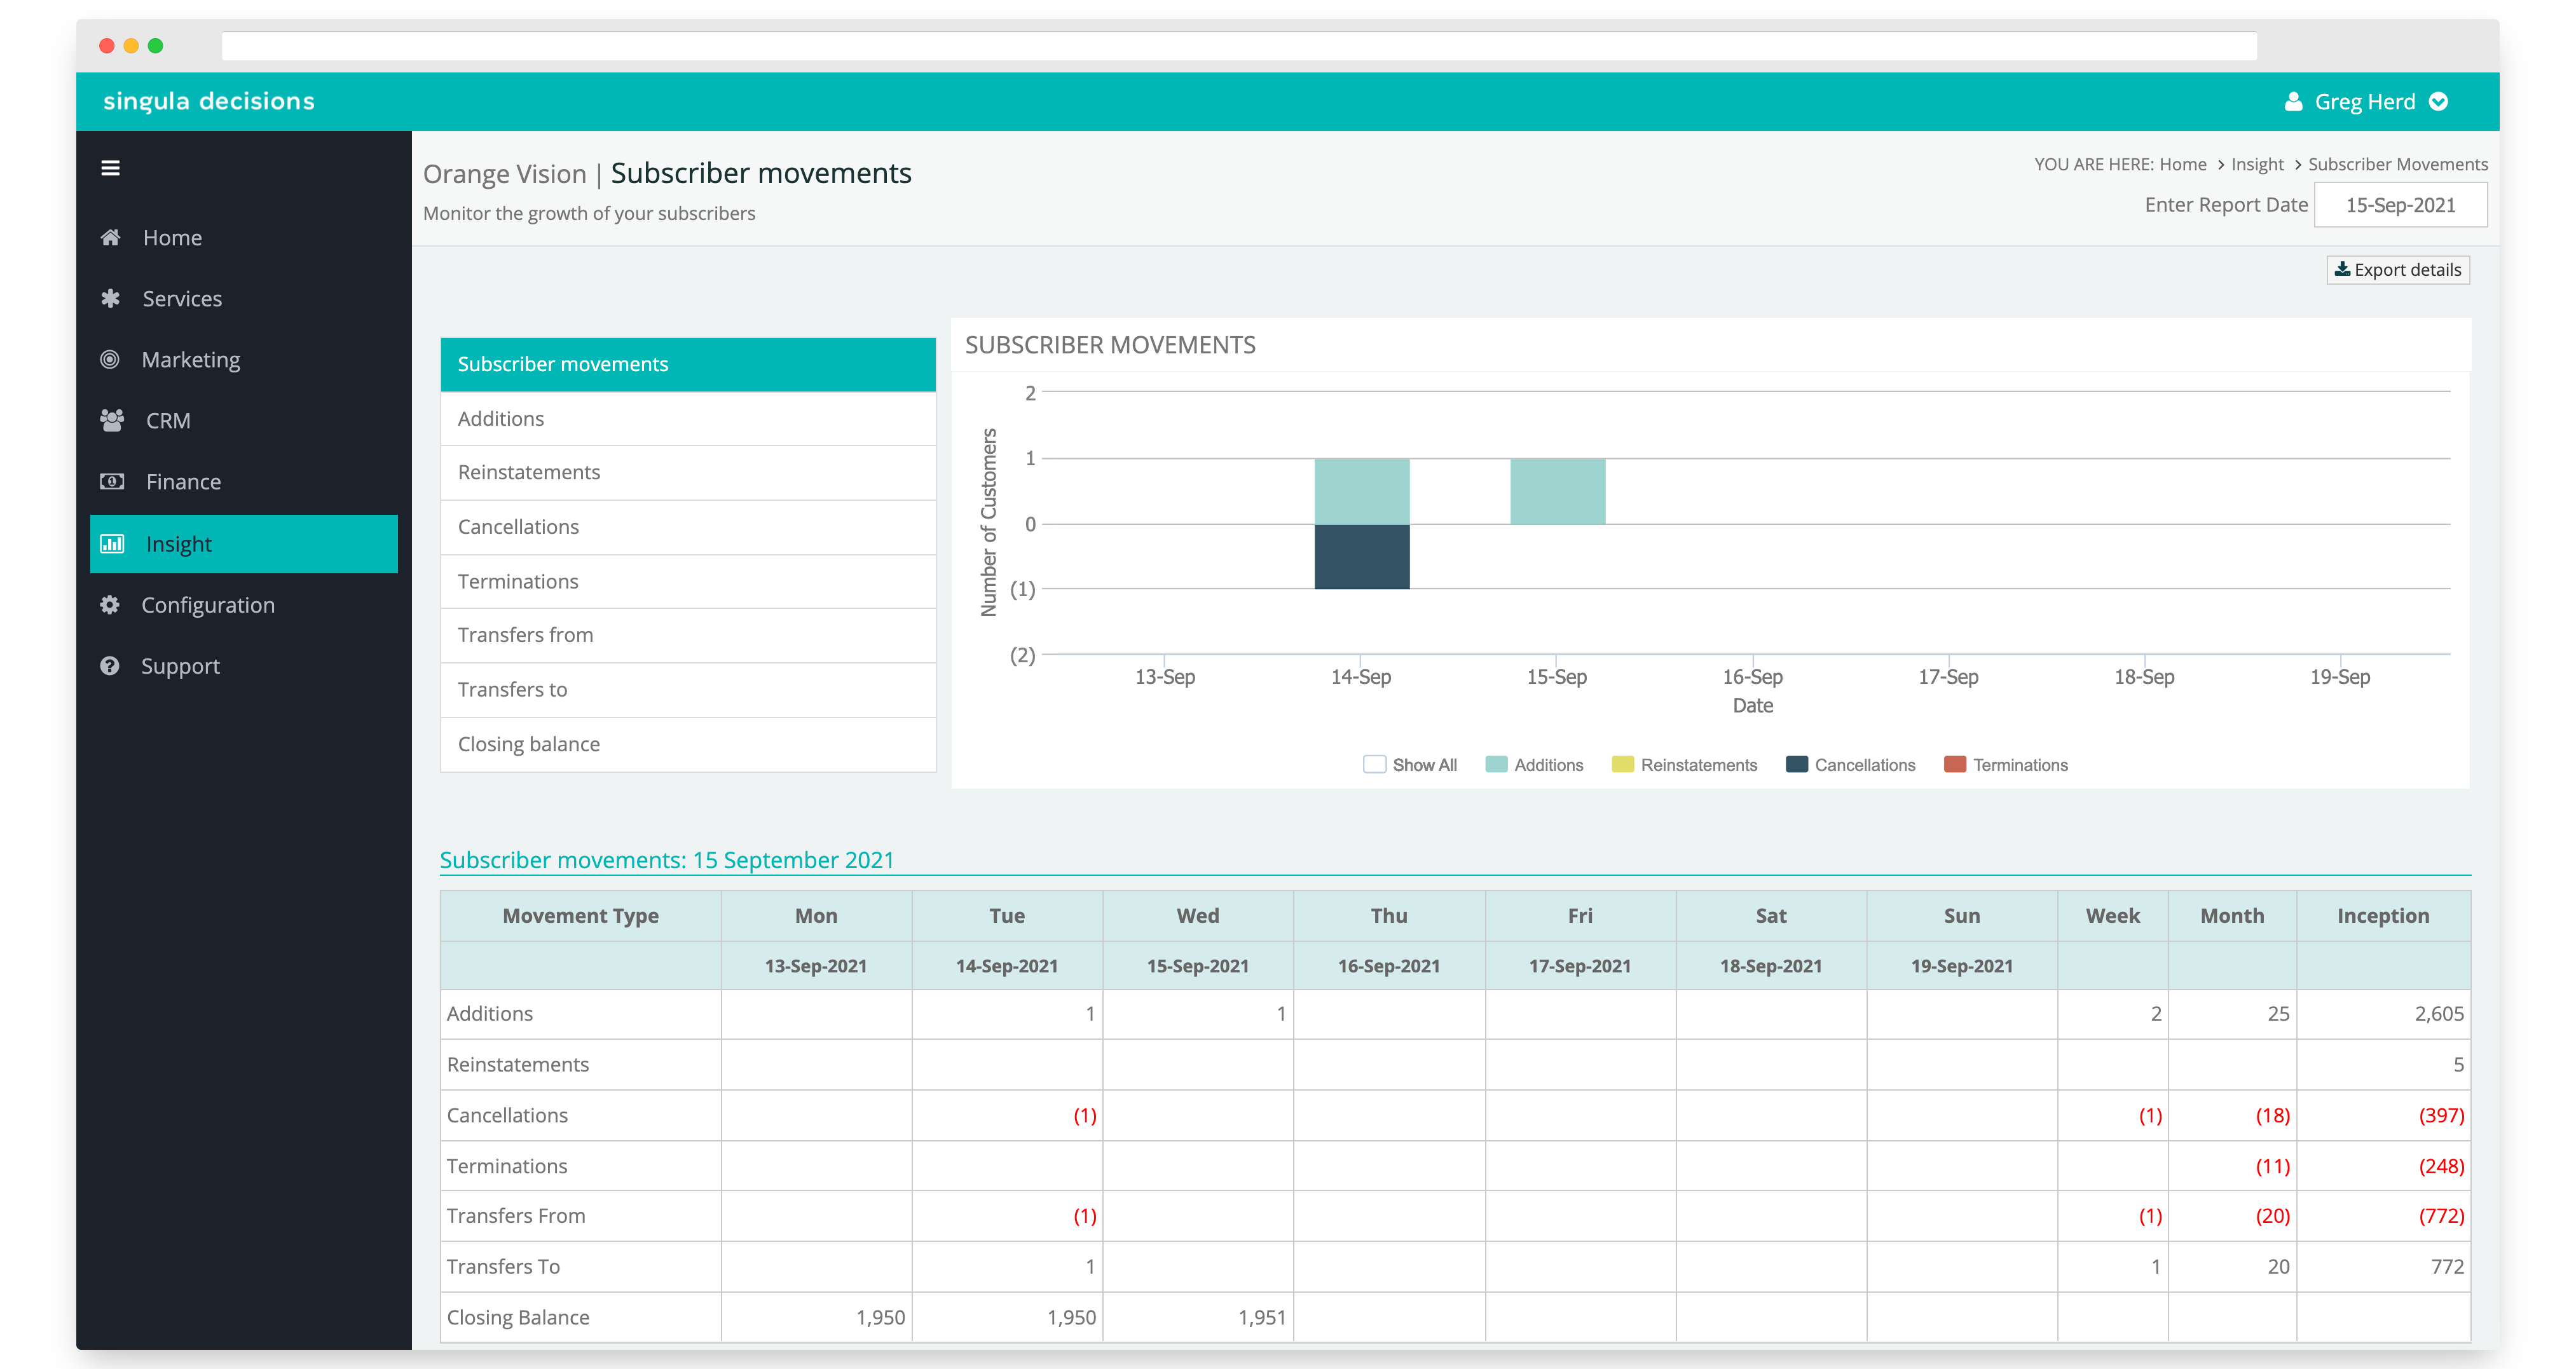This screenshot has height=1369, width=2576.
Task: Select the Terminations list tab
Action: 688,581
